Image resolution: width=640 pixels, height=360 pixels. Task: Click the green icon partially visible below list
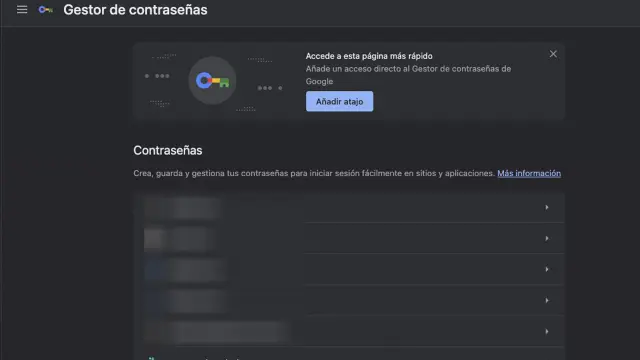pos(151,358)
